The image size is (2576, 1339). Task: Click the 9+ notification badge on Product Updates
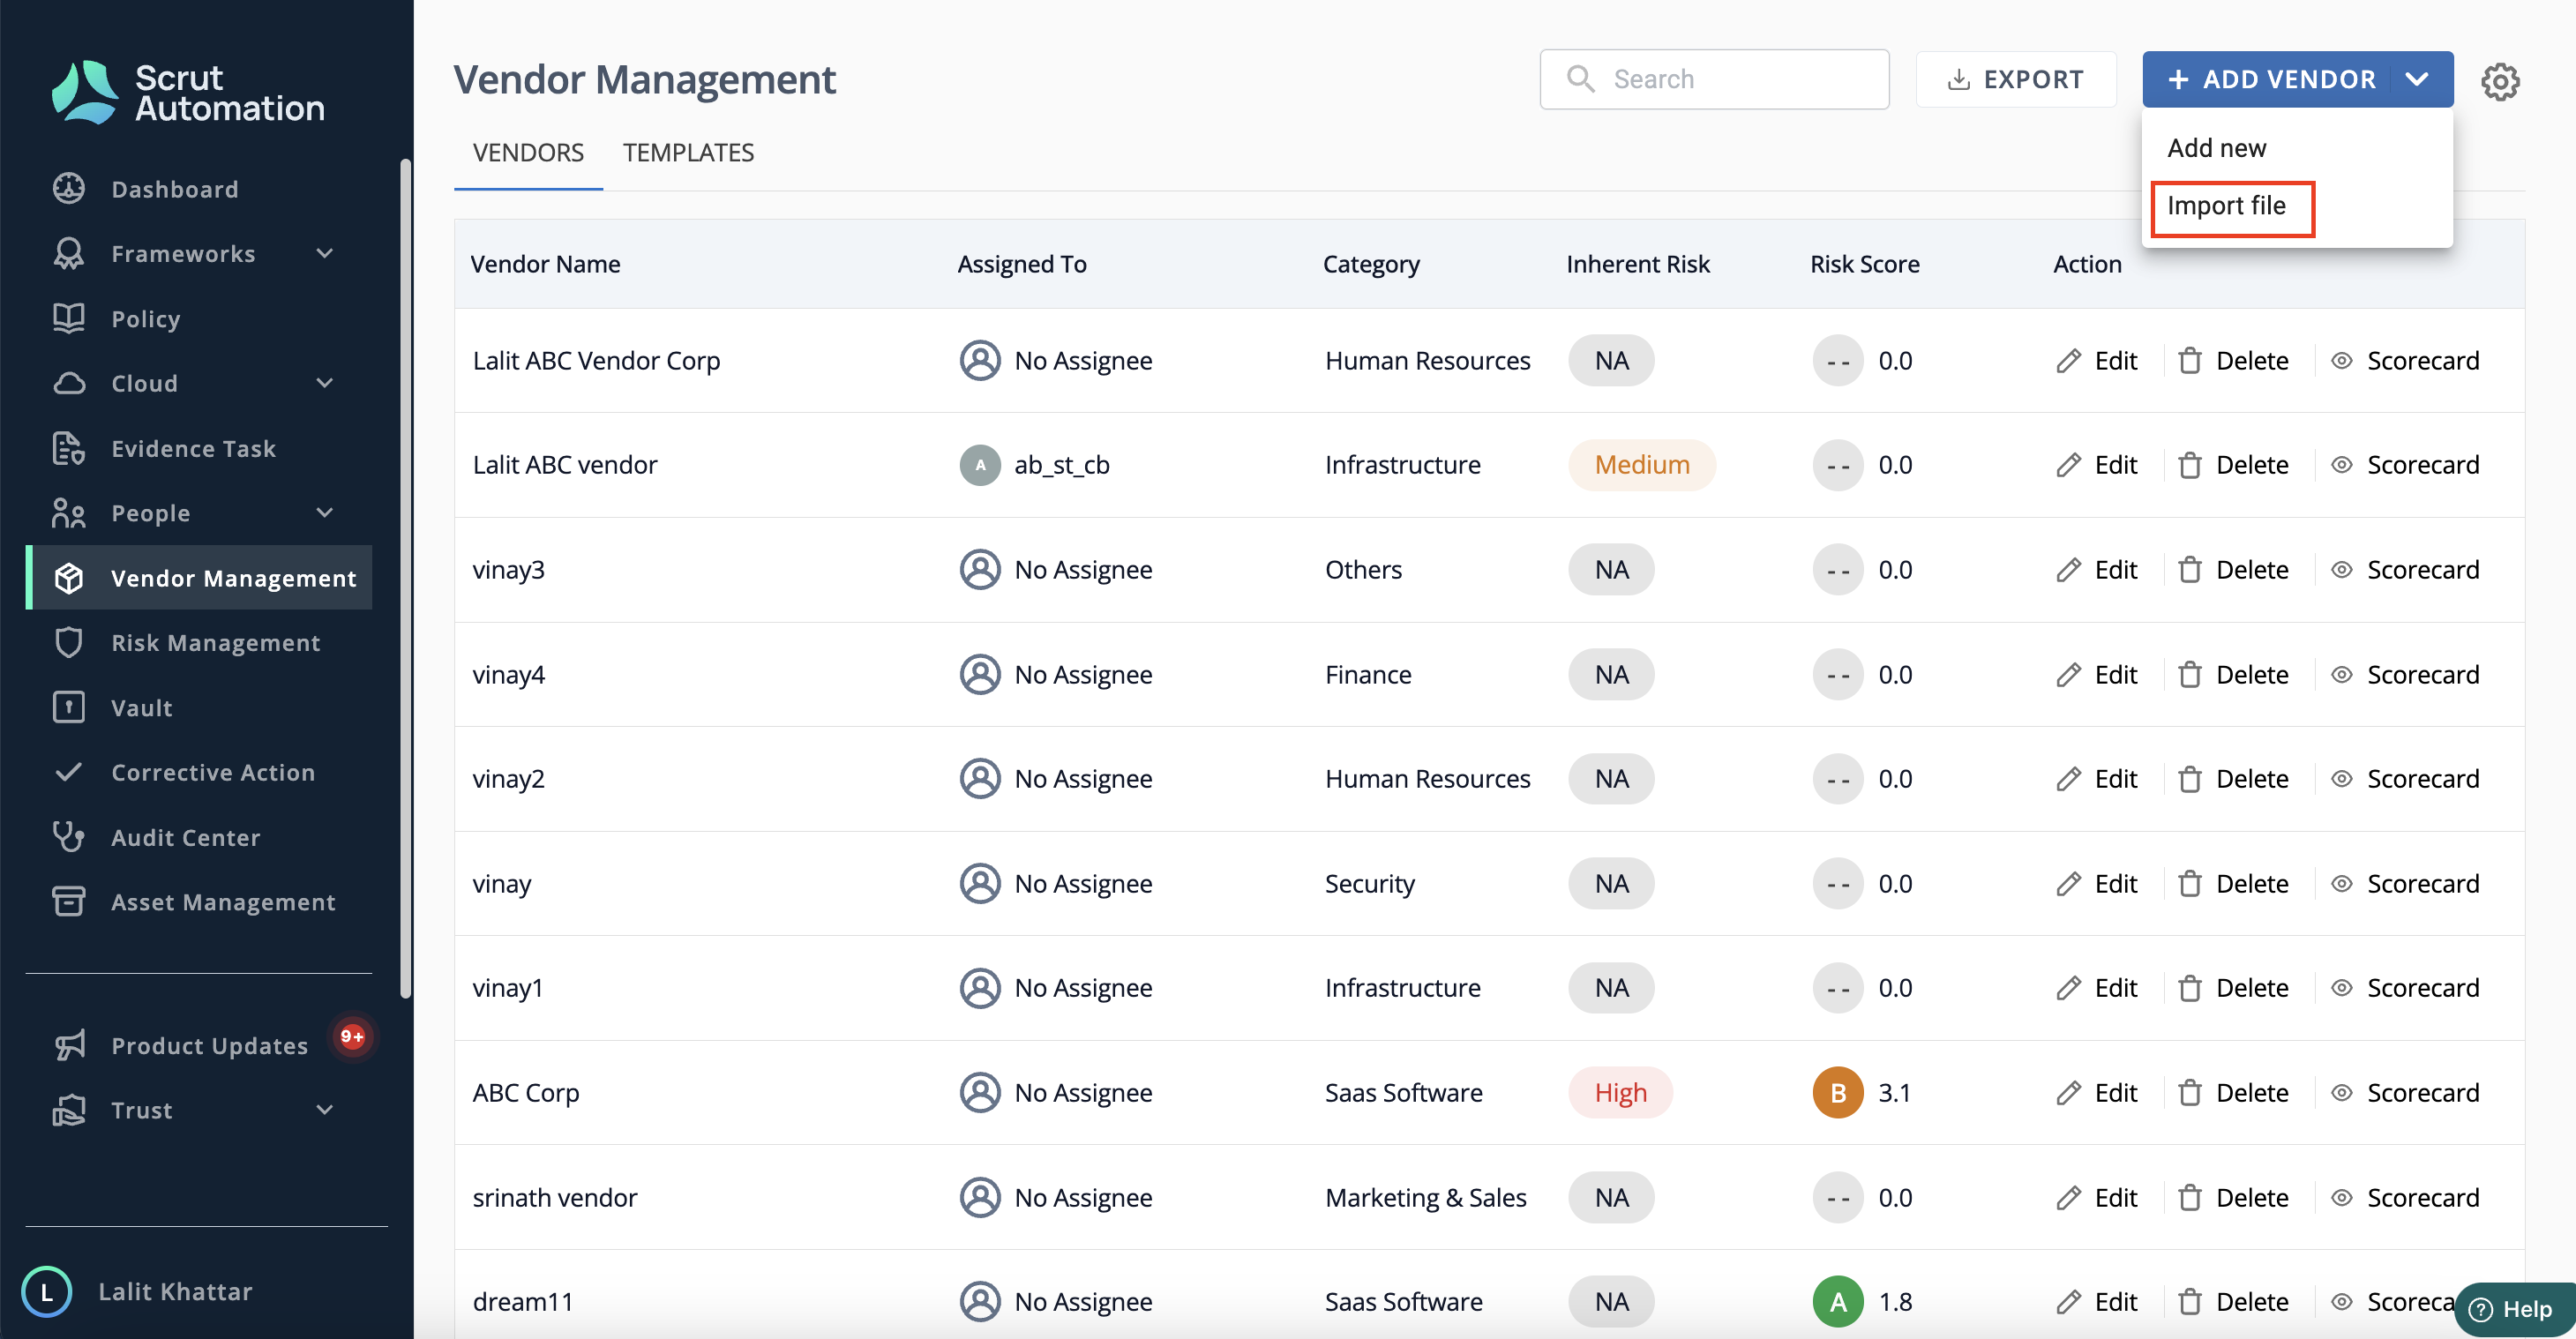[352, 1036]
